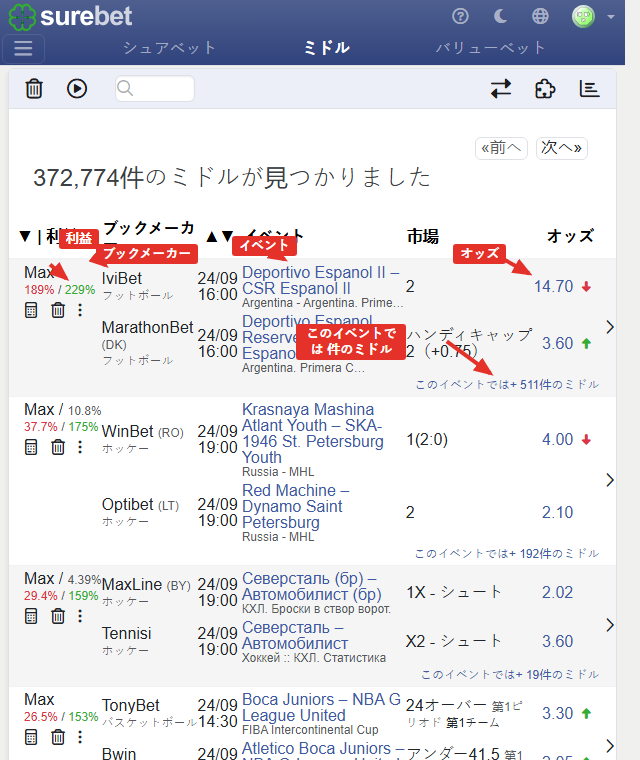Open calculator for WinBet middle
The width and height of the screenshot is (640, 760).
(x=31, y=447)
